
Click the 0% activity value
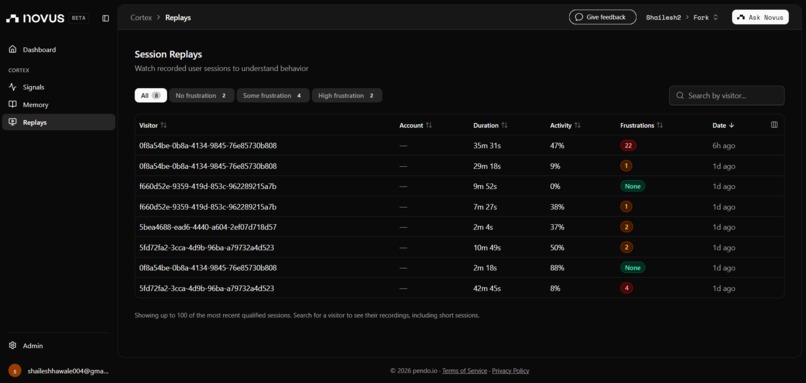point(555,187)
